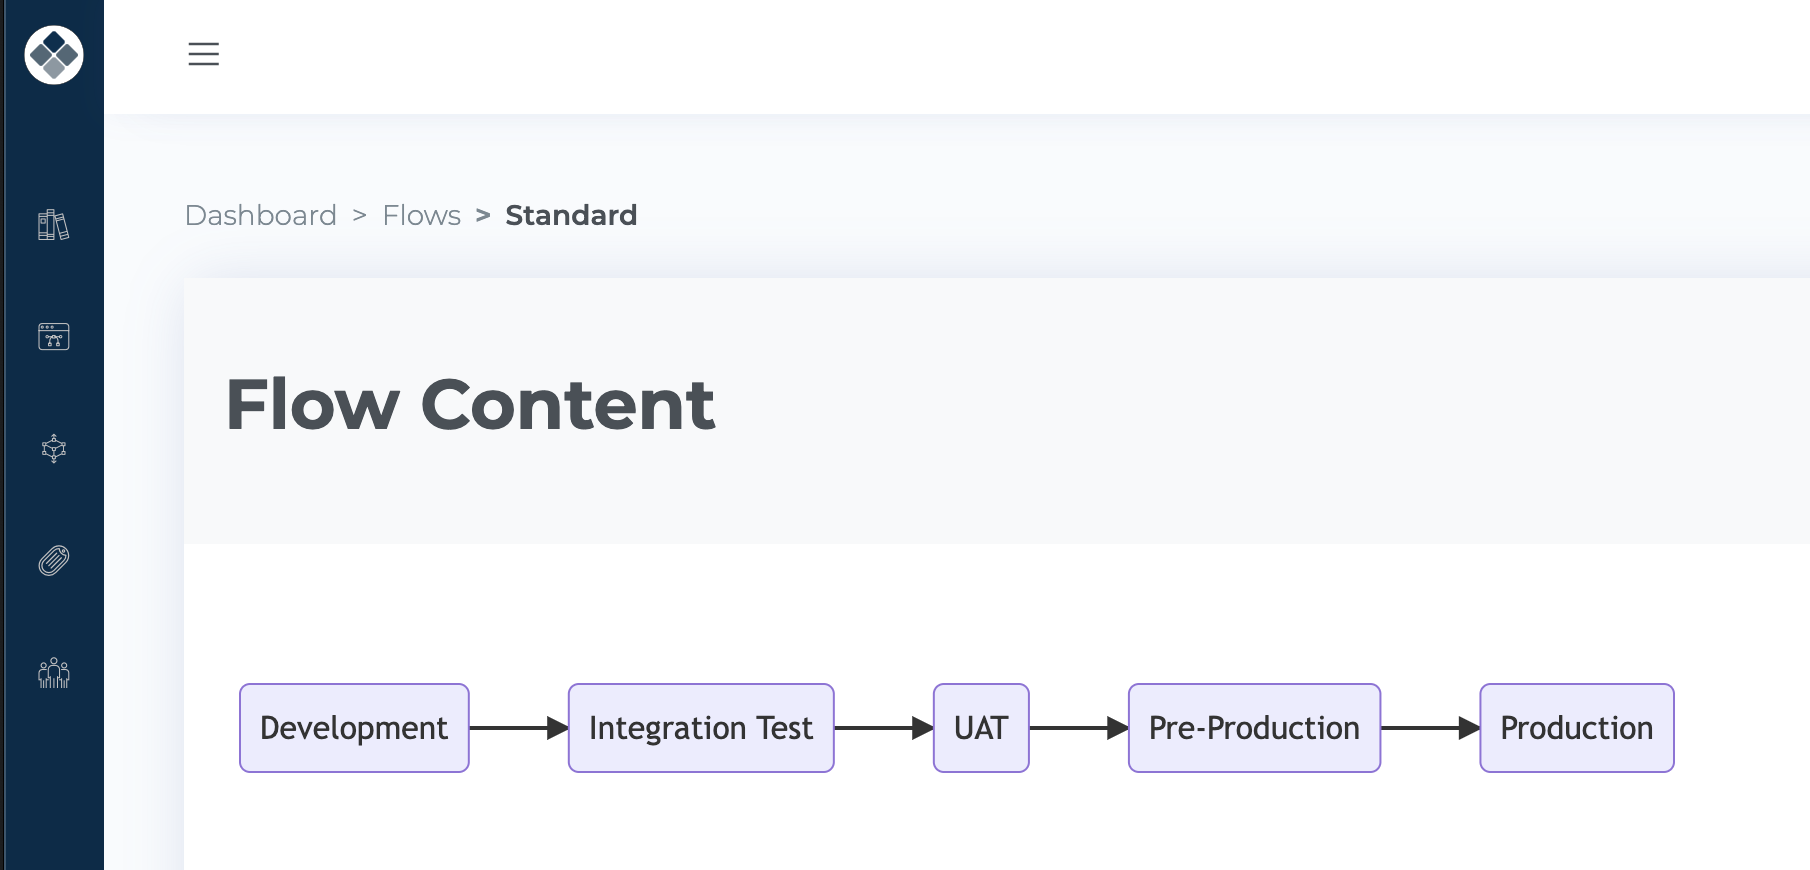The height and width of the screenshot is (870, 1810).
Task: Click the arrow from UAT to Pre-Production
Action: click(1078, 728)
